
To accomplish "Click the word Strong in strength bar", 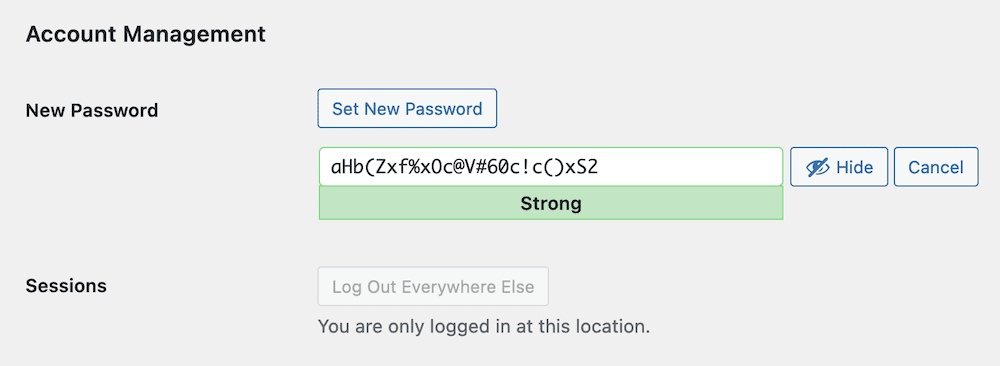I will [x=551, y=203].
